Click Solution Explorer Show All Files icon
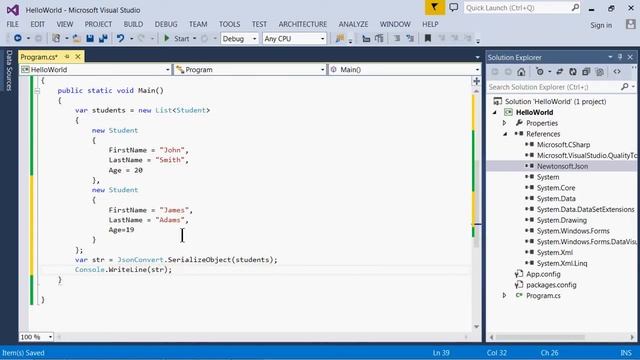This screenshot has width=640, height=360. coord(600,72)
